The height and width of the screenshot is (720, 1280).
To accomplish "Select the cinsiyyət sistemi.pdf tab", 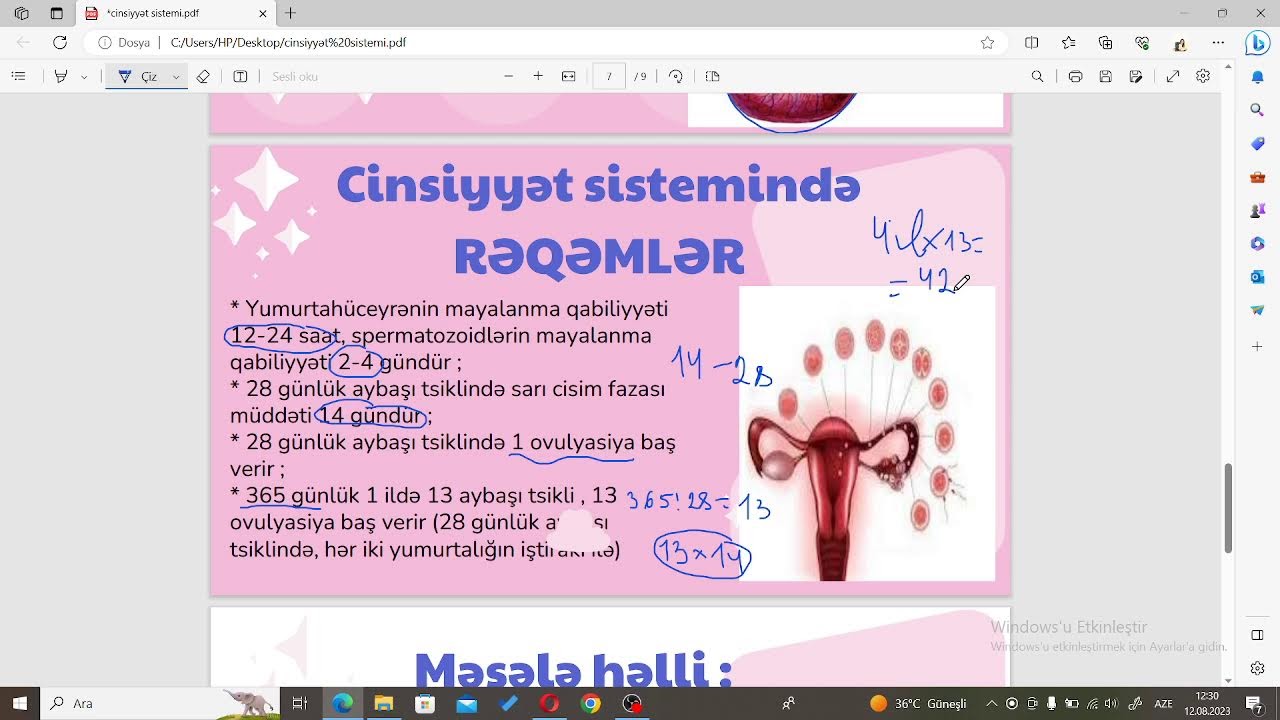I will 176,13.
